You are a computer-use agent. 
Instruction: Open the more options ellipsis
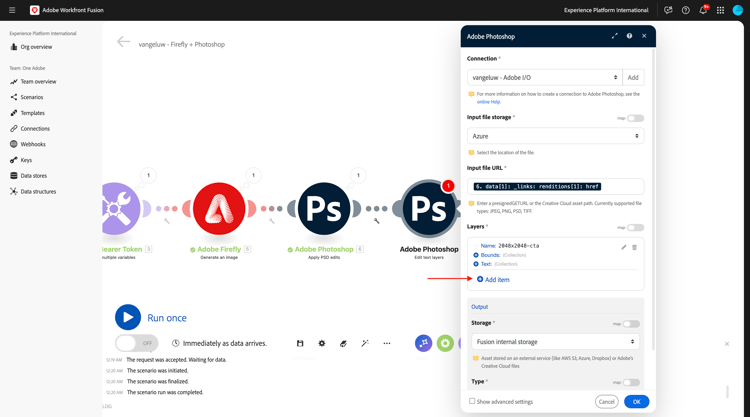(x=386, y=343)
